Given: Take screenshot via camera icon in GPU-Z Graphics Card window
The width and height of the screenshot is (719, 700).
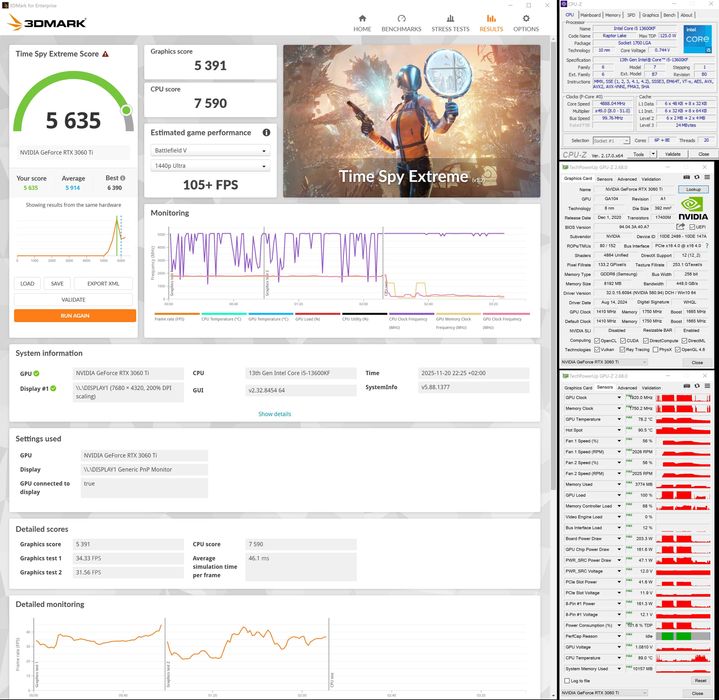Looking at the screenshot, I should 686,177.
